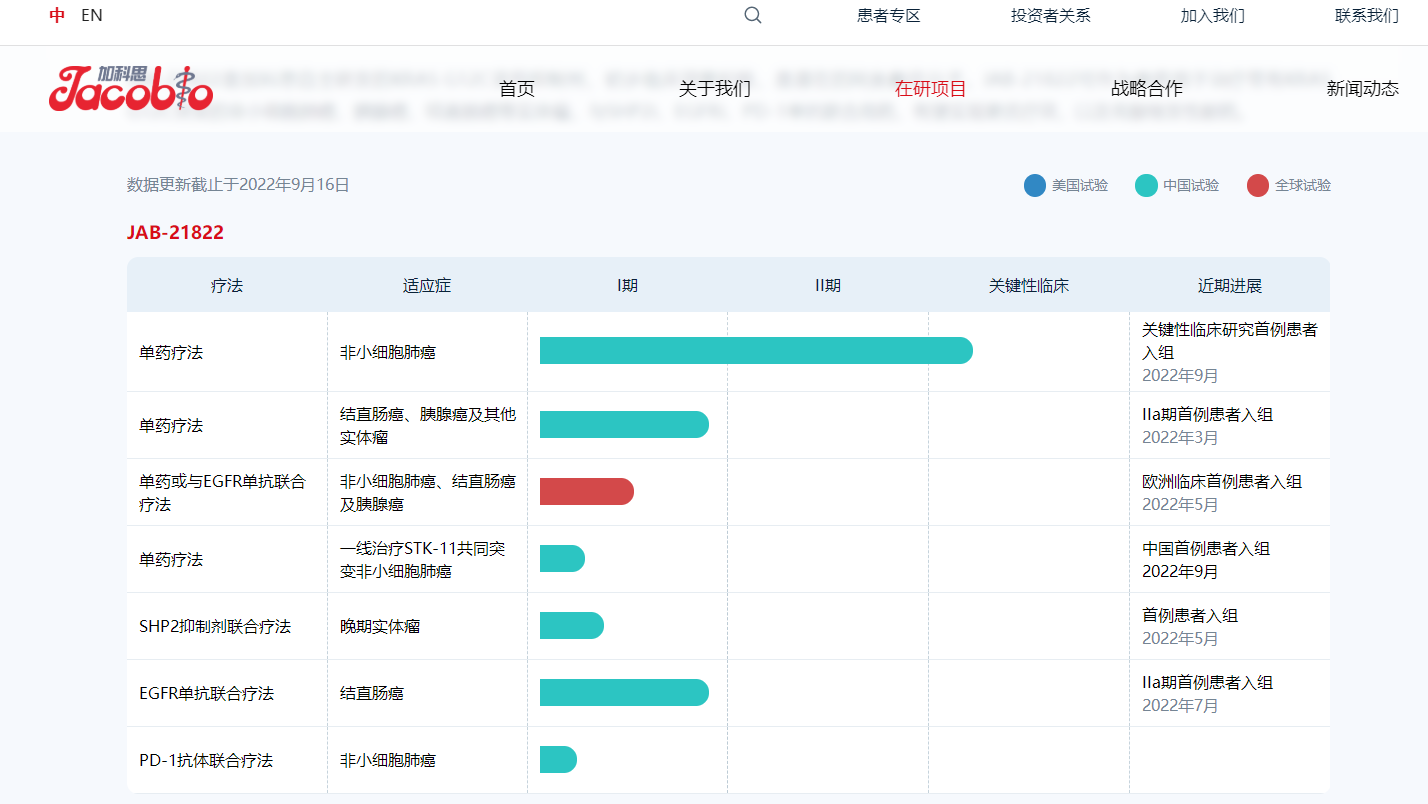Click the 2022年3月 date text
The width and height of the screenshot is (1428, 804).
coord(1180,438)
